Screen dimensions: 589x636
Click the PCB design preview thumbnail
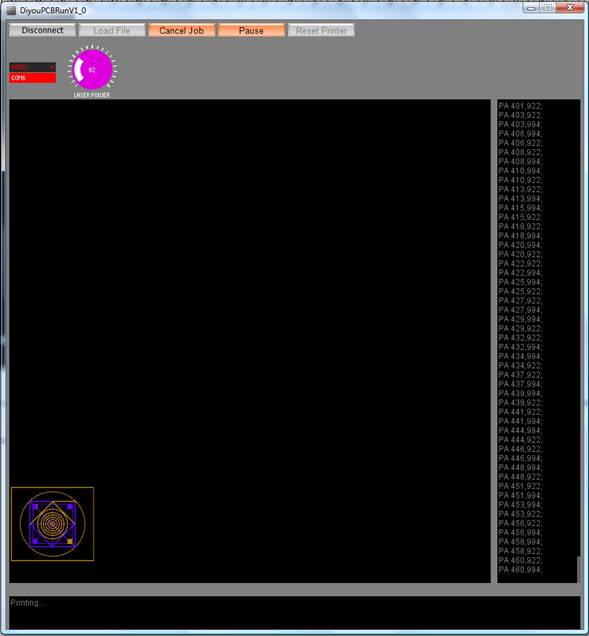pyautogui.click(x=53, y=524)
